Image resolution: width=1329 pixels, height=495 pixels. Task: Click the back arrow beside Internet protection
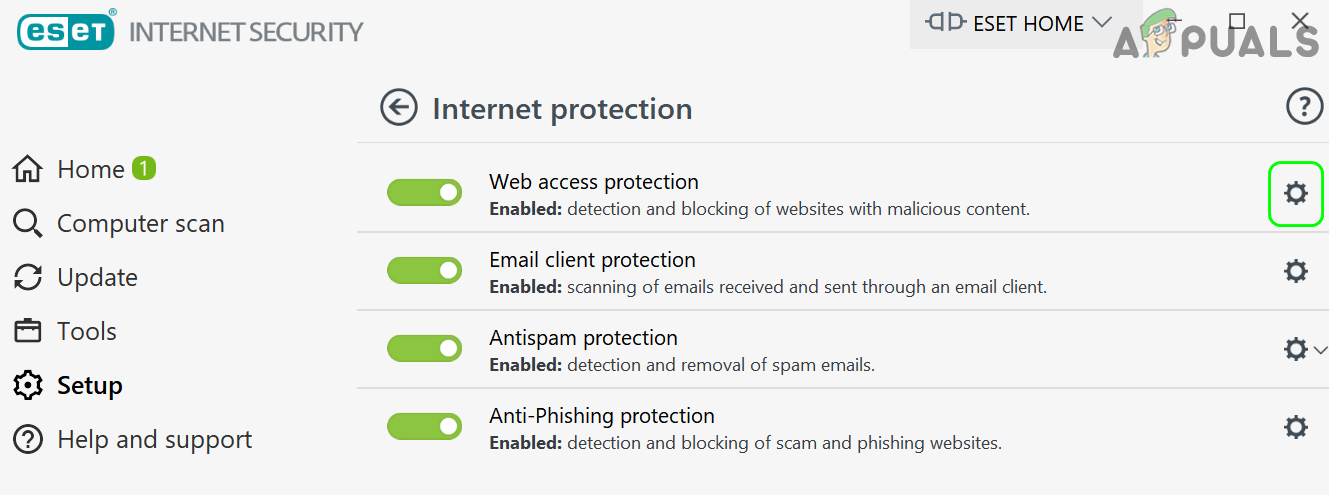click(399, 108)
